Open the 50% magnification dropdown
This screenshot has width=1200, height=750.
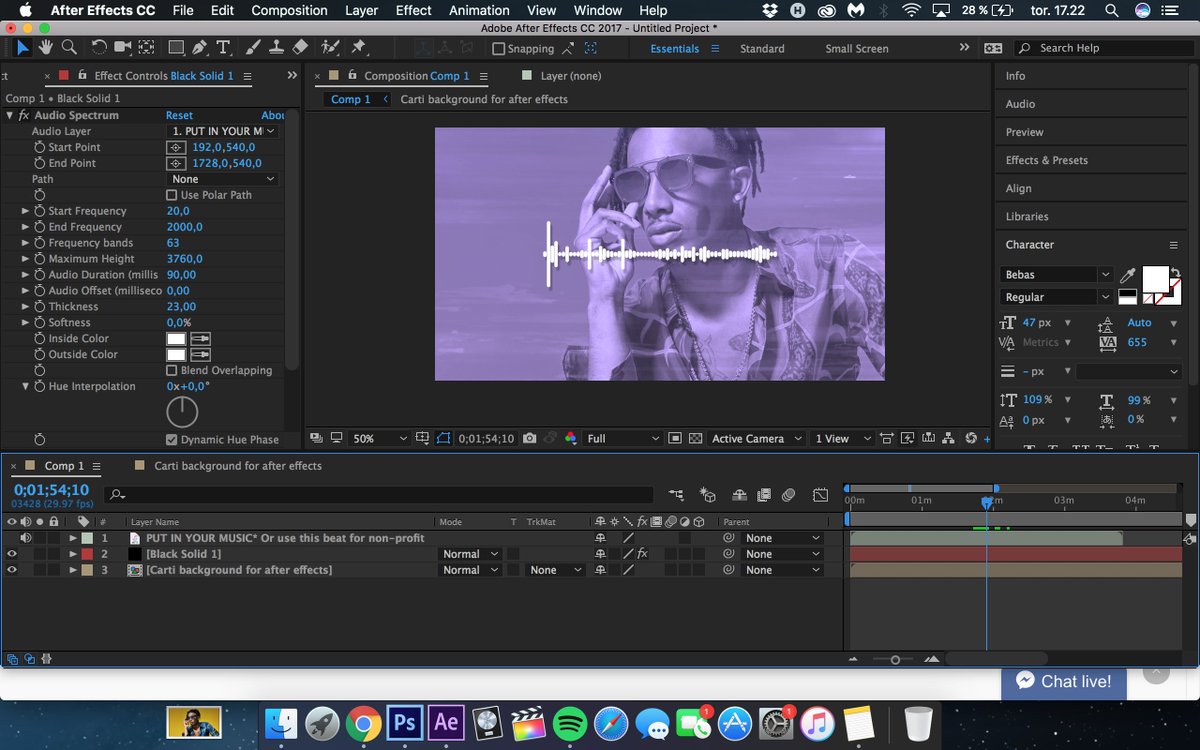tap(379, 438)
